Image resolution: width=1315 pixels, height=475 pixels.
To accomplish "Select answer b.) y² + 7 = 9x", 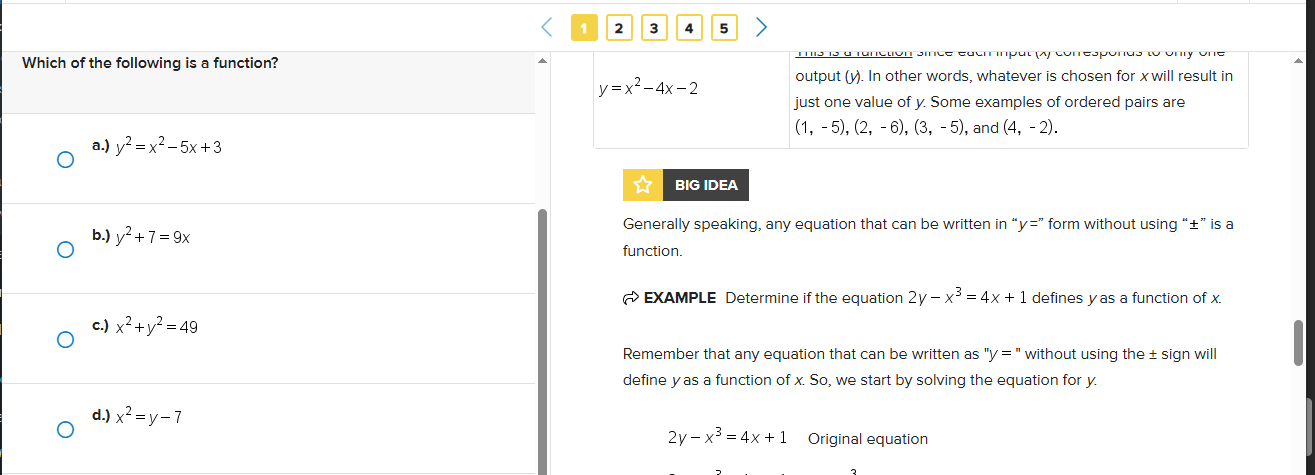I will [65, 249].
